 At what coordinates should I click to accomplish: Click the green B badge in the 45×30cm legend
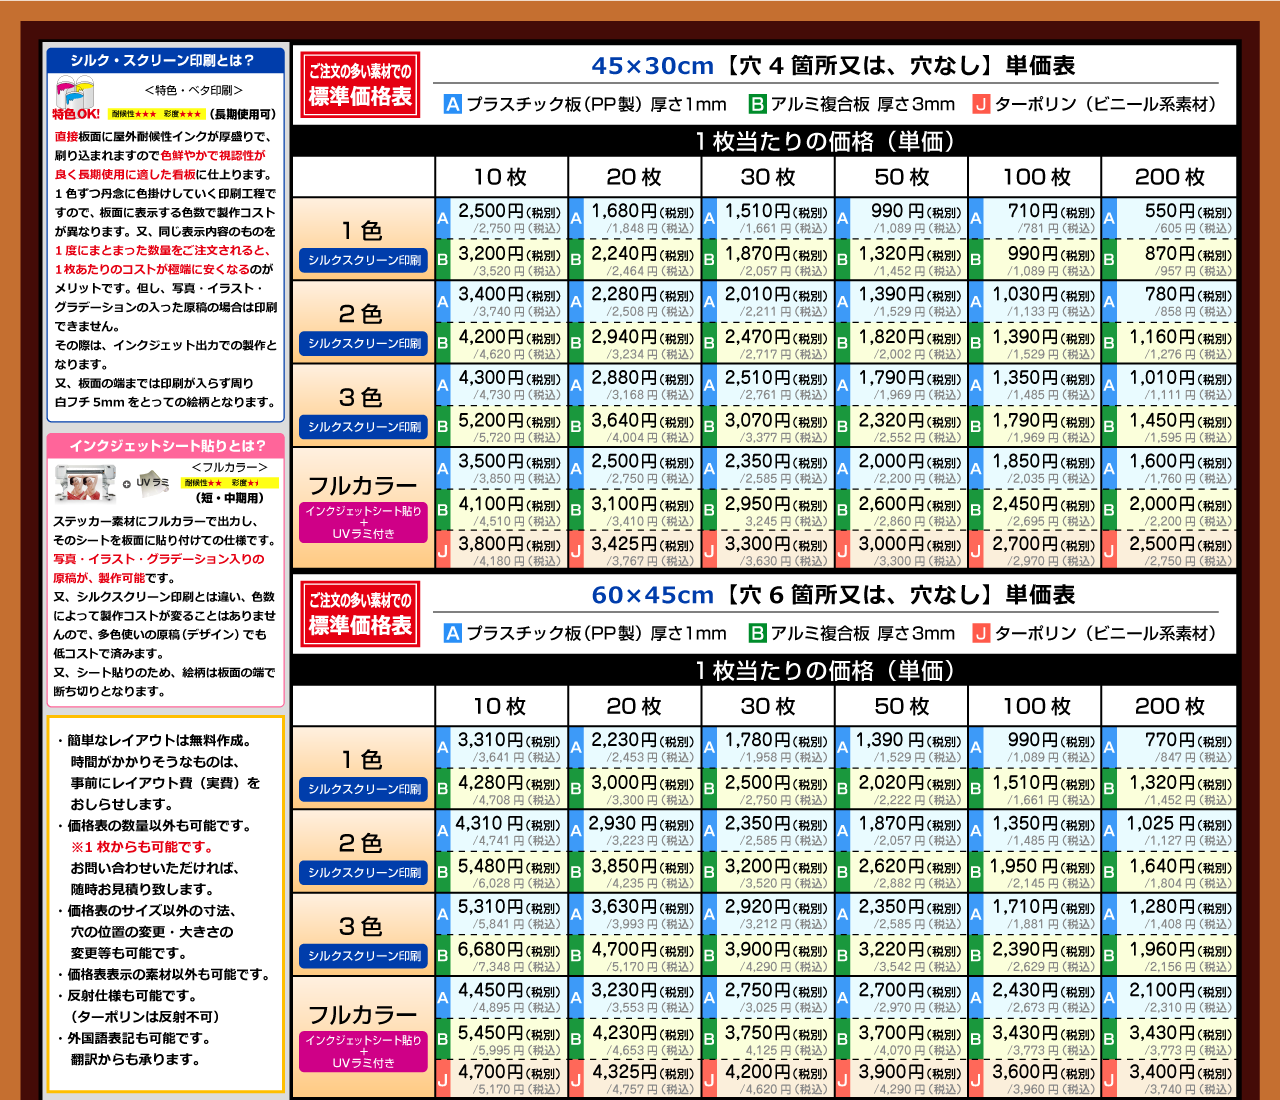point(757,104)
